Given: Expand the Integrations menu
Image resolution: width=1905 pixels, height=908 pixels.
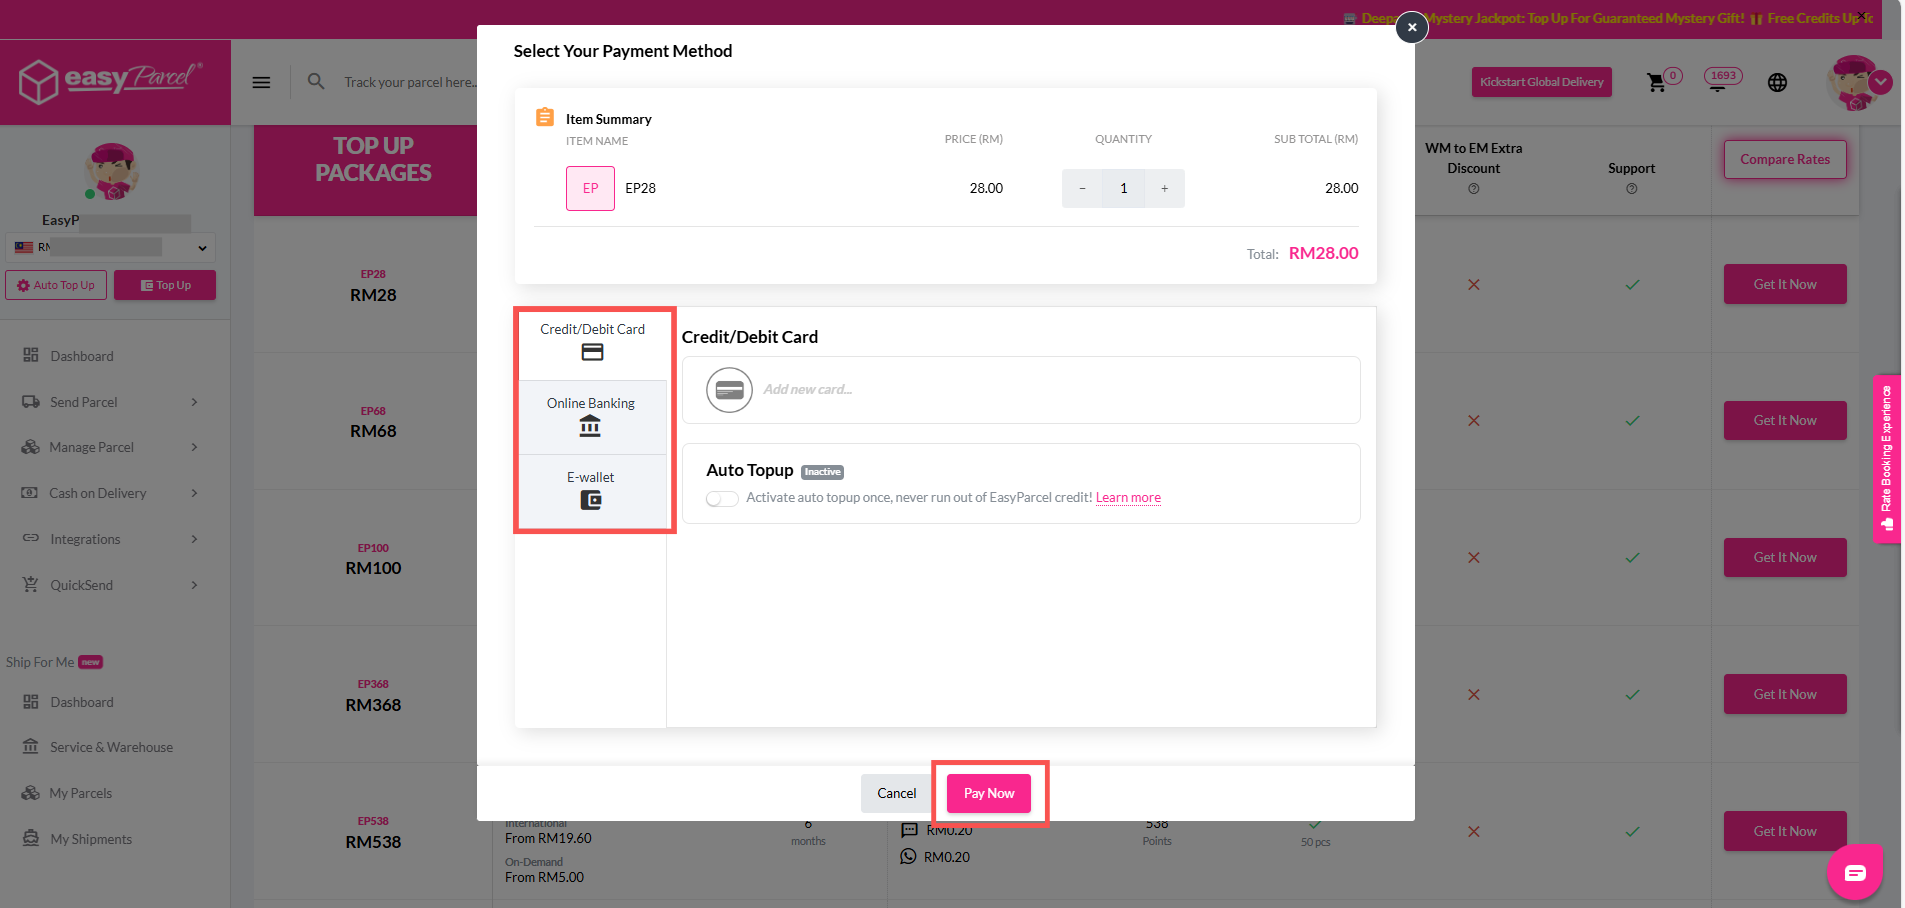Looking at the screenshot, I should [x=110, y=539].
